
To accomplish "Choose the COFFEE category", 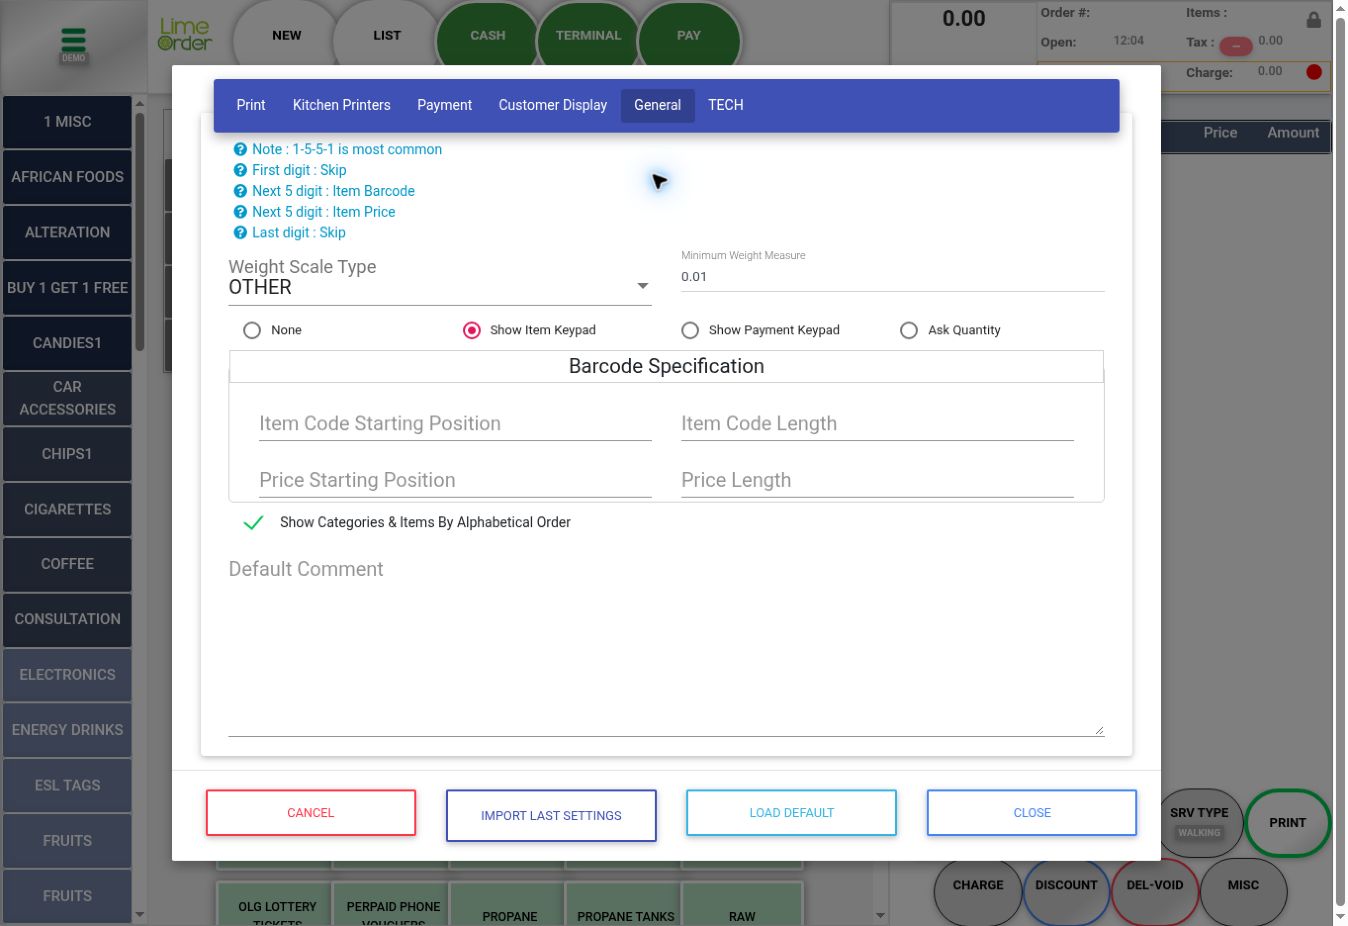I will click(67, 564).
